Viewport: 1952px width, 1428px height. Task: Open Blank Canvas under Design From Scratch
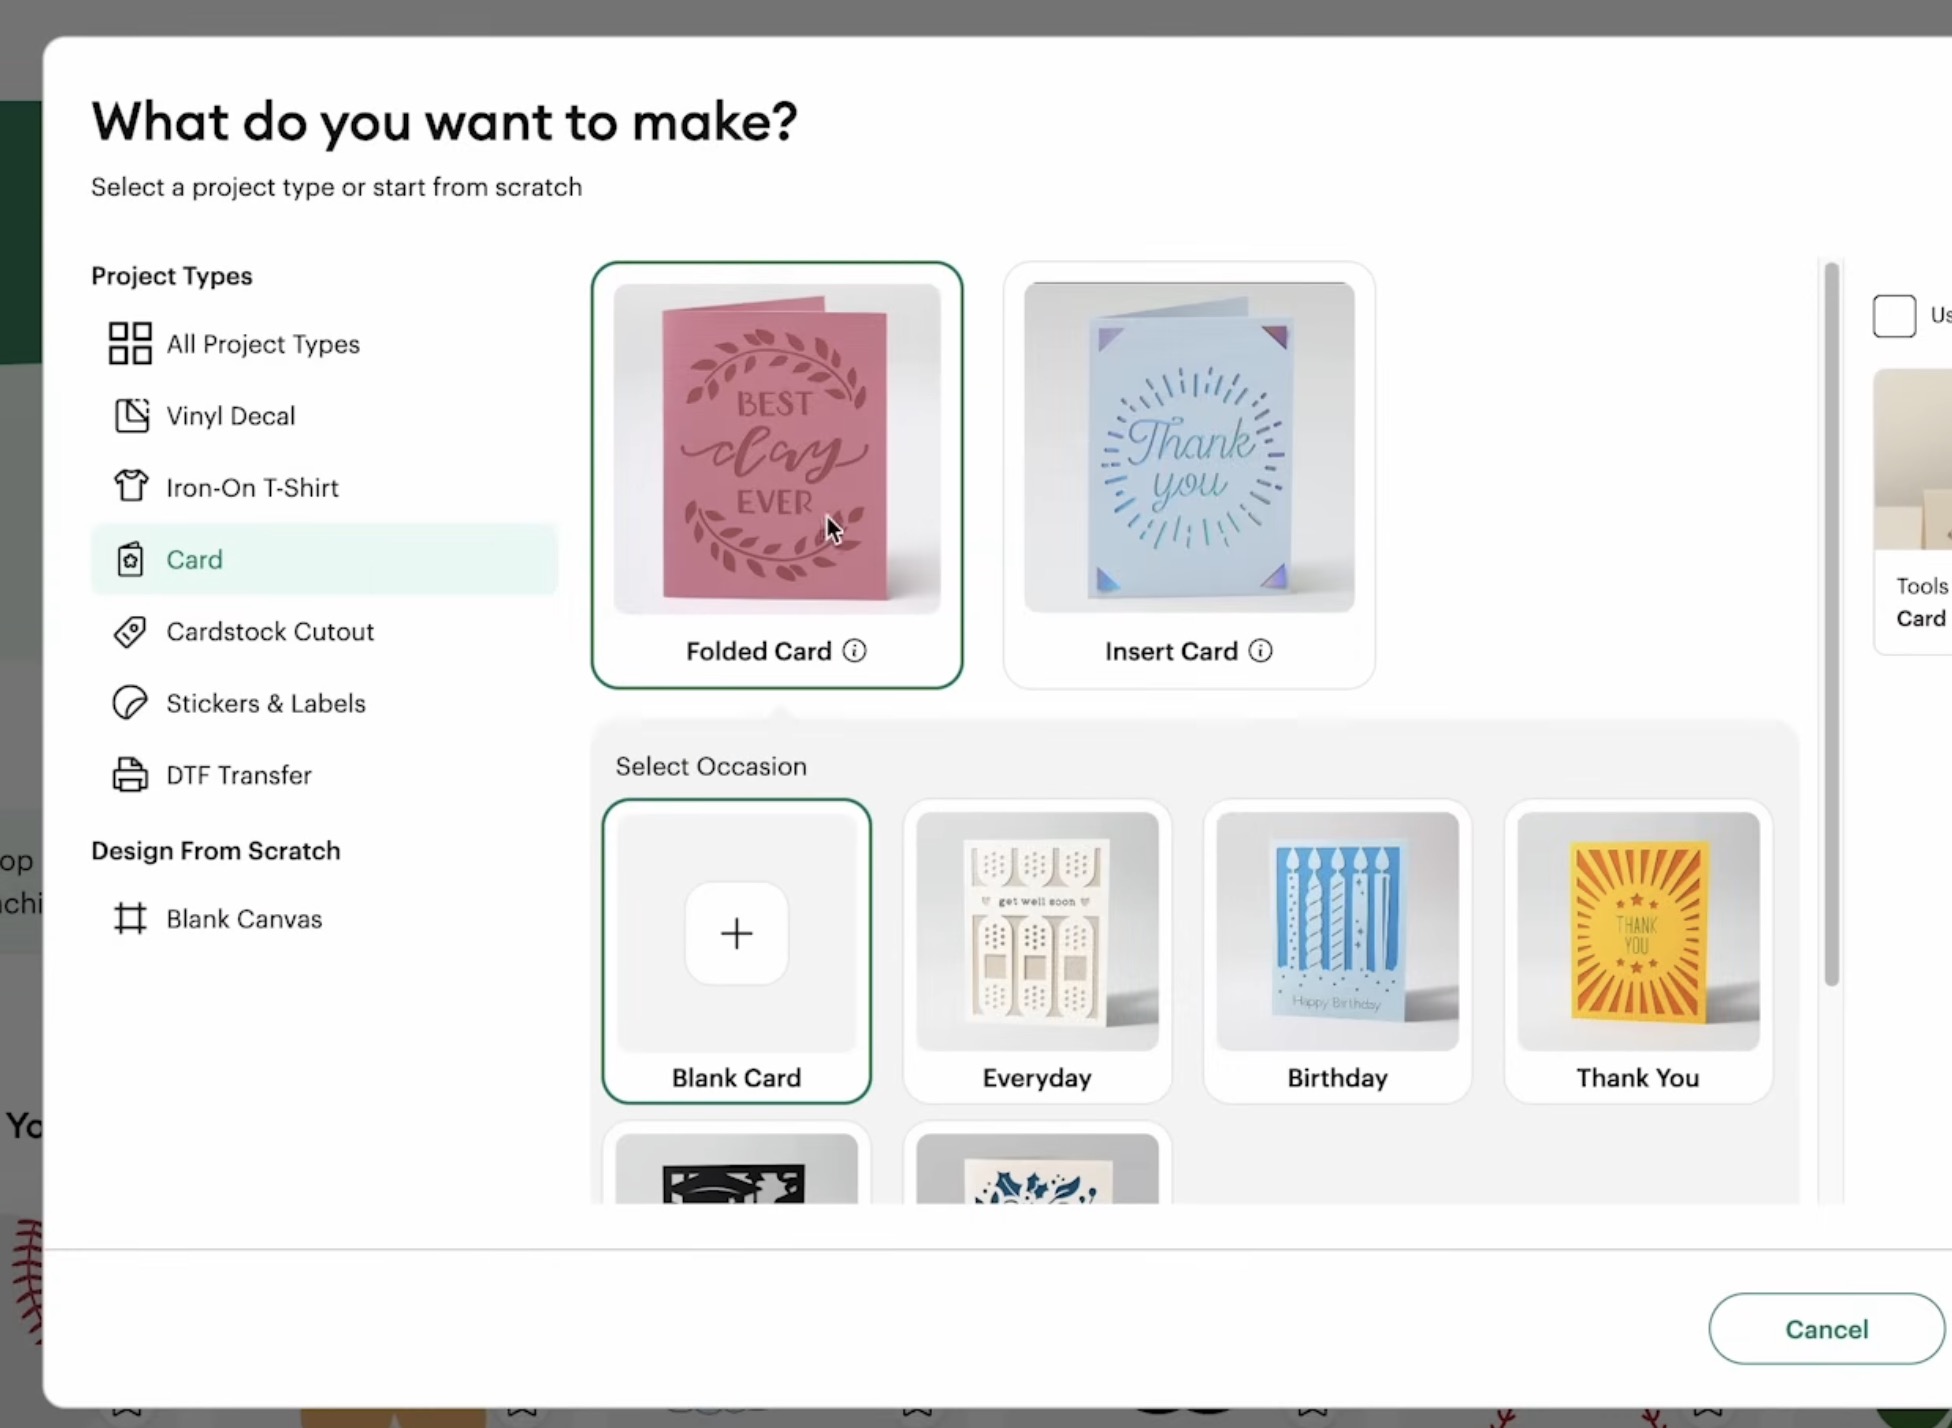pyautogui.click(x=244, y=918)
